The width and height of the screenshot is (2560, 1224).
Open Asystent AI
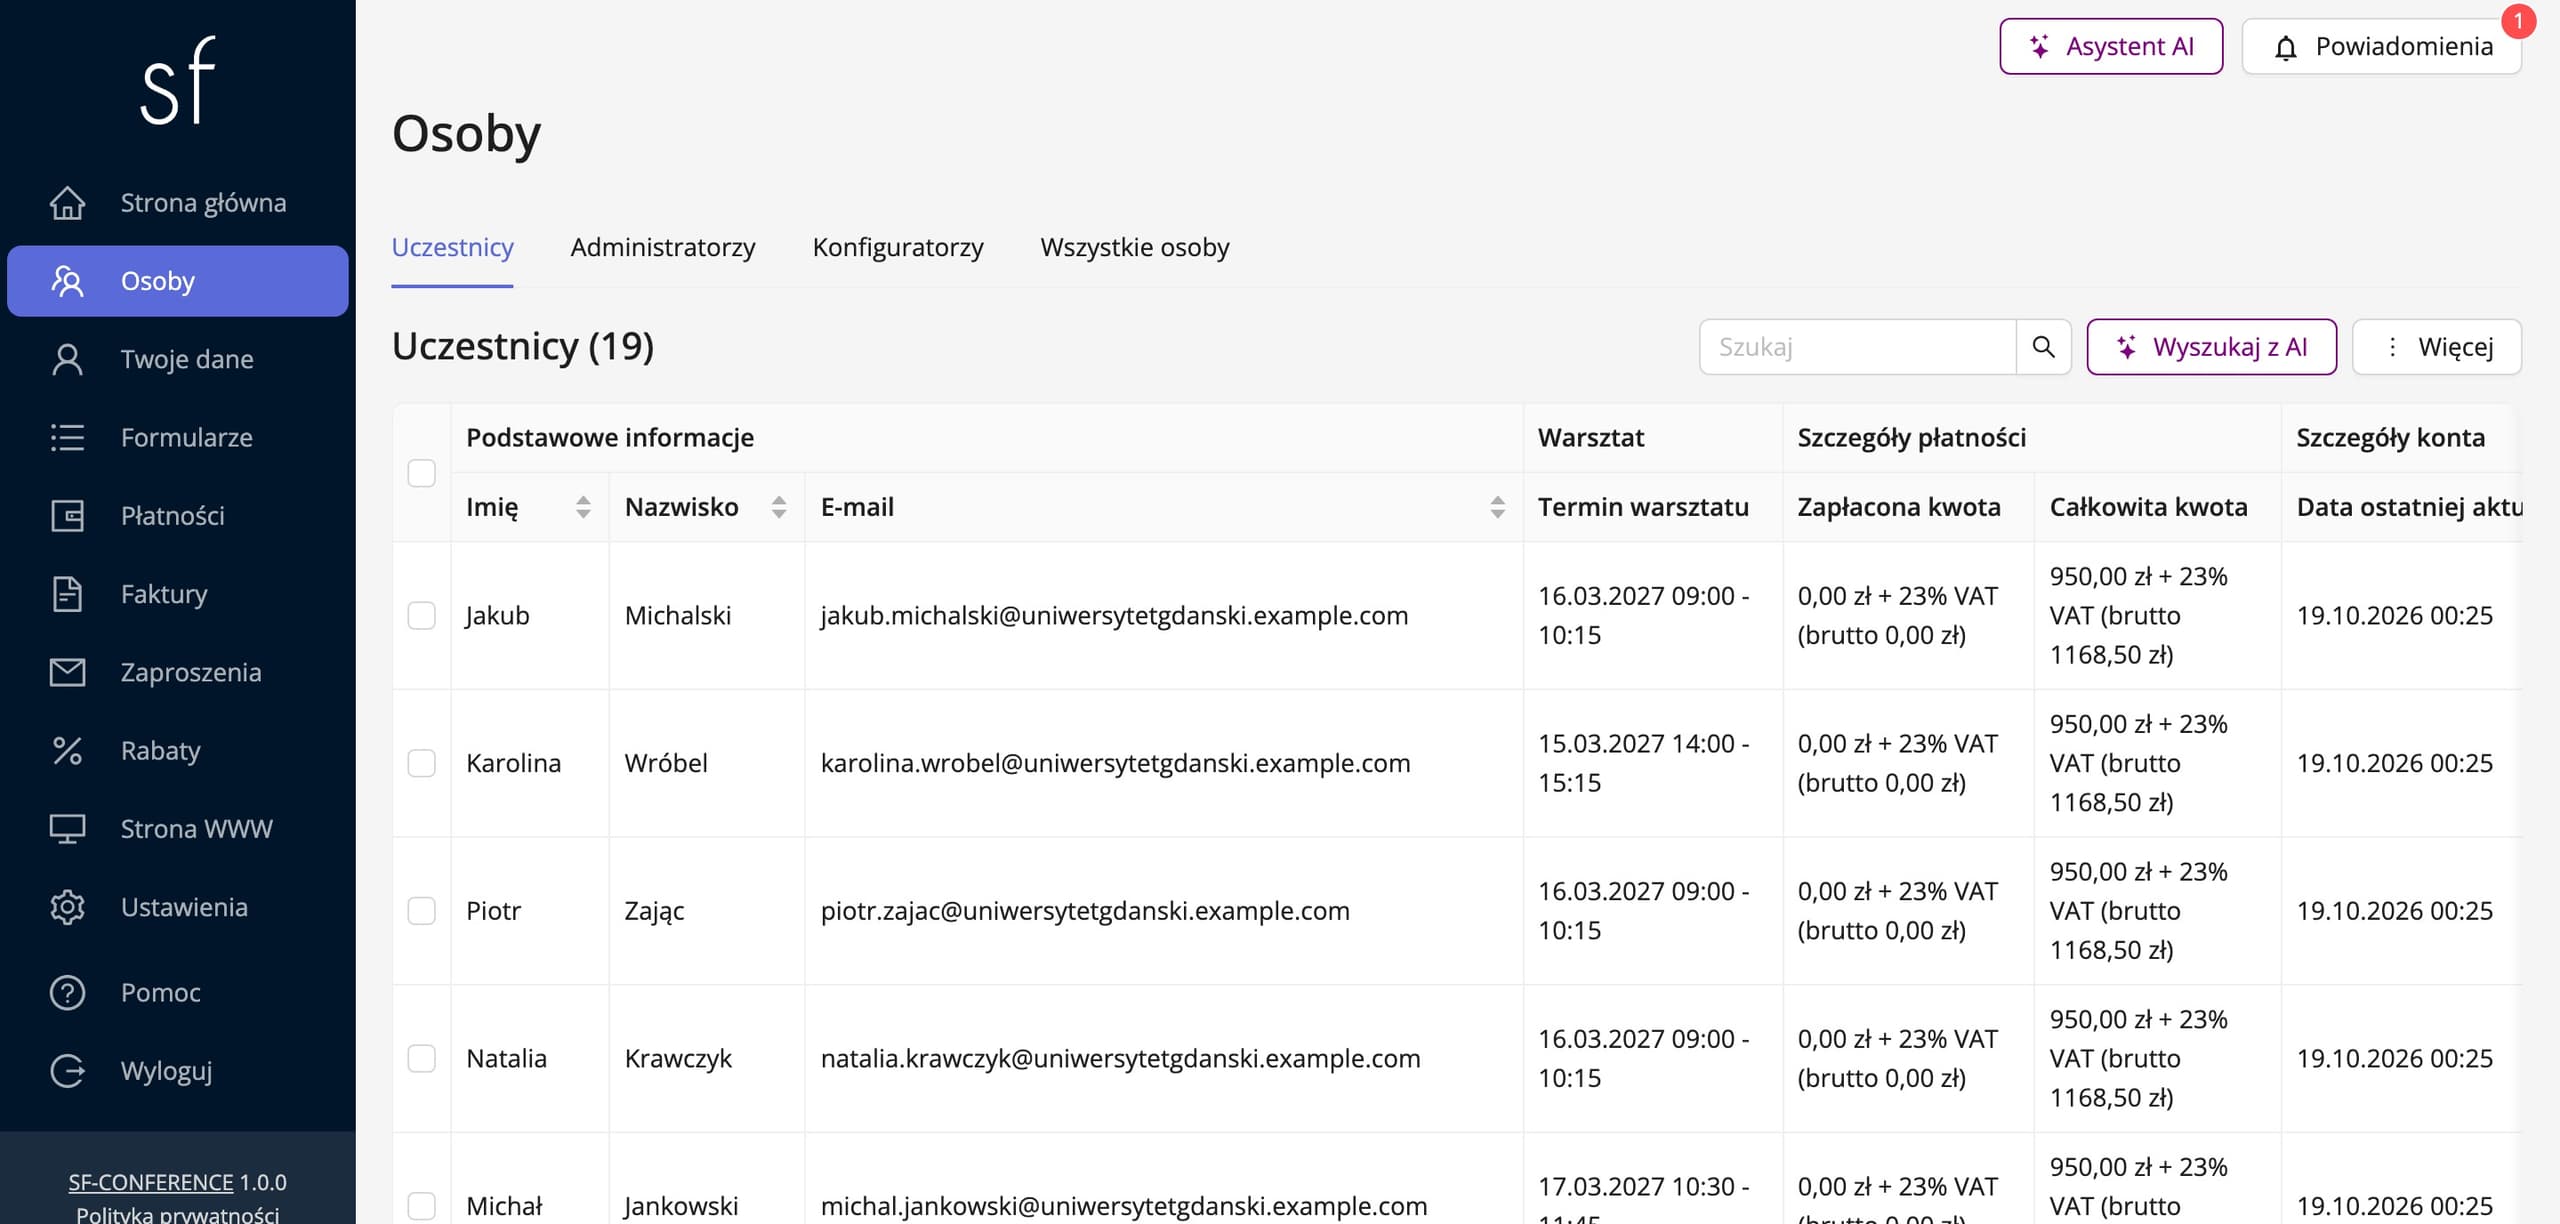click(x=2111, y=46)
